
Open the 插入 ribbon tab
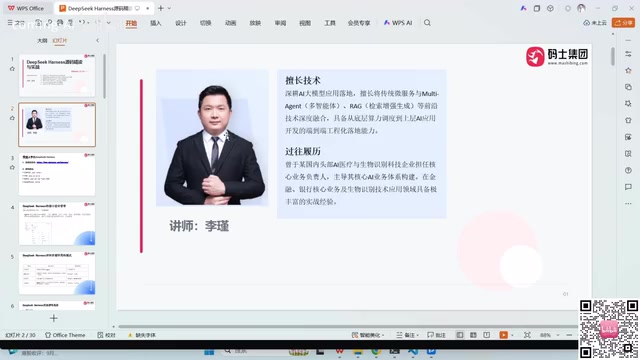pyautogui.click(x=156, y=23)
